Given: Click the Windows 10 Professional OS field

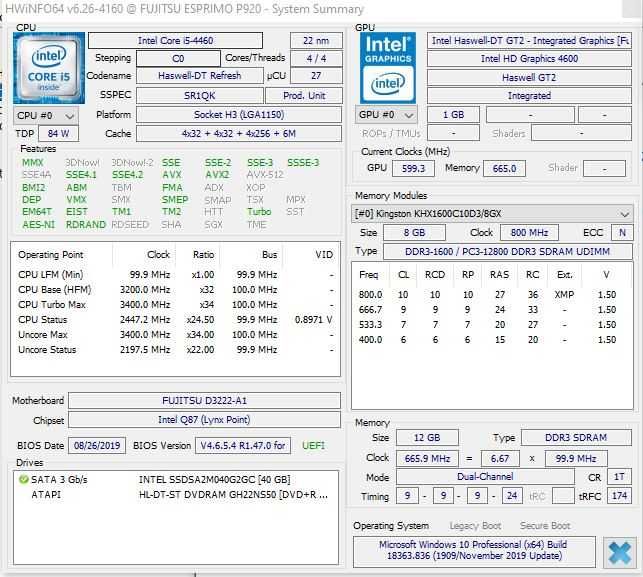Looking at the screenshot, I should [474, 550].
